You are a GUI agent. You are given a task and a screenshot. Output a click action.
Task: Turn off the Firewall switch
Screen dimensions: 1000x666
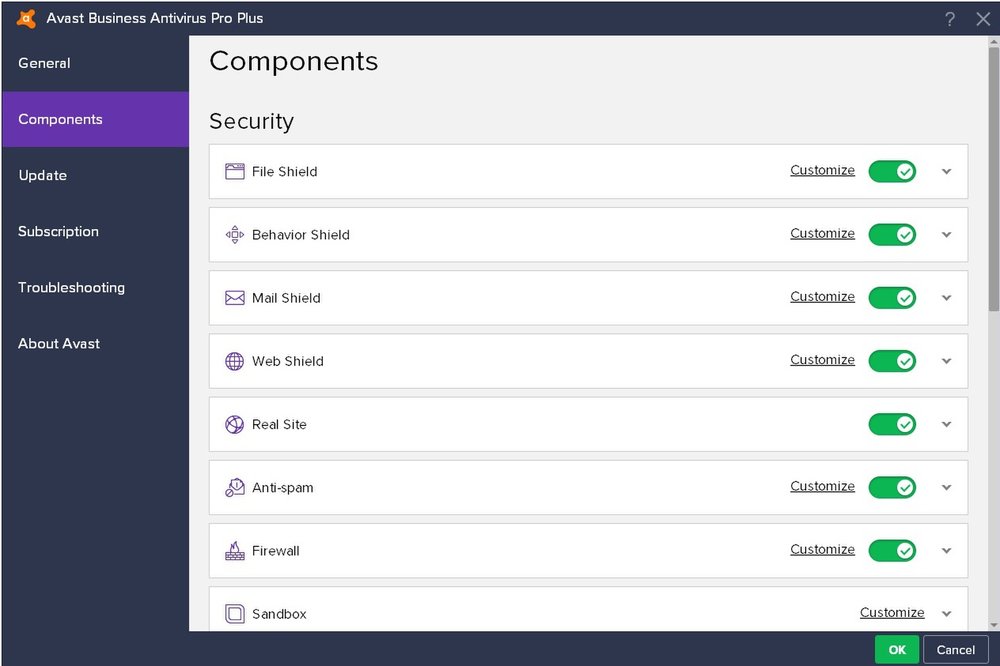click(892, 550)
